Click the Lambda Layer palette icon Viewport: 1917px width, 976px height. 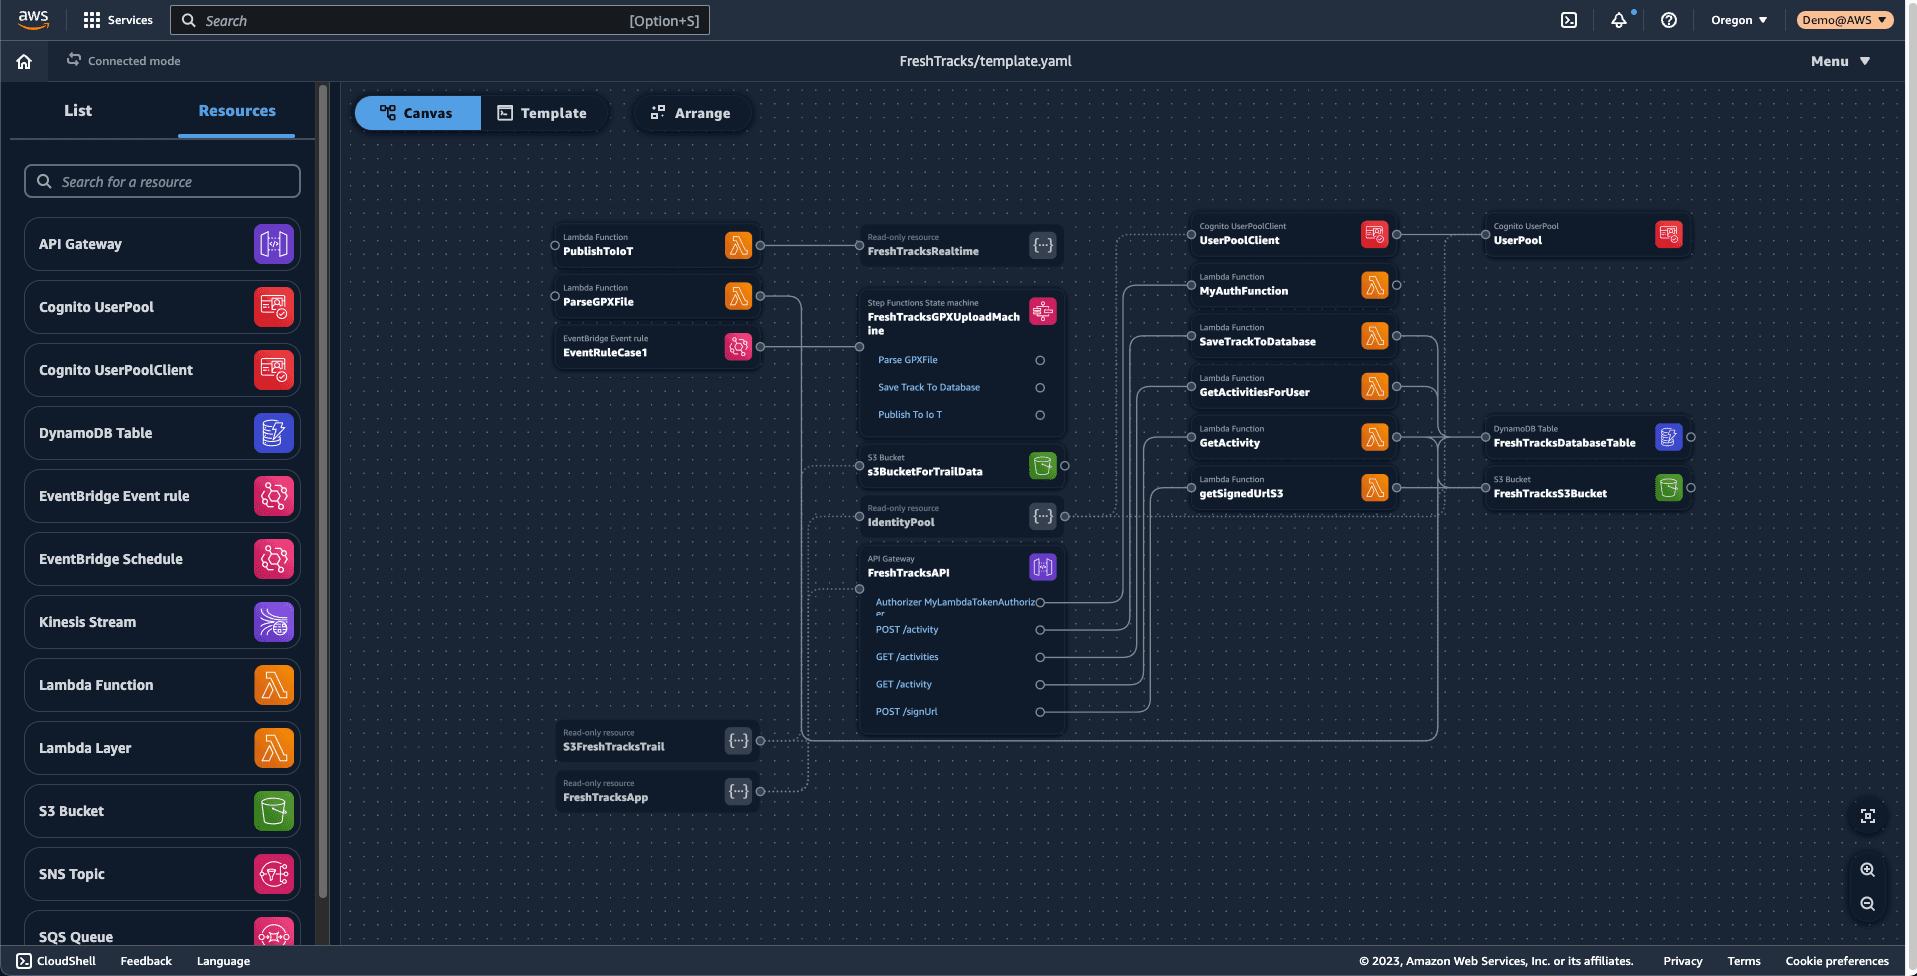pyautogui.click(x=273, y=748)
